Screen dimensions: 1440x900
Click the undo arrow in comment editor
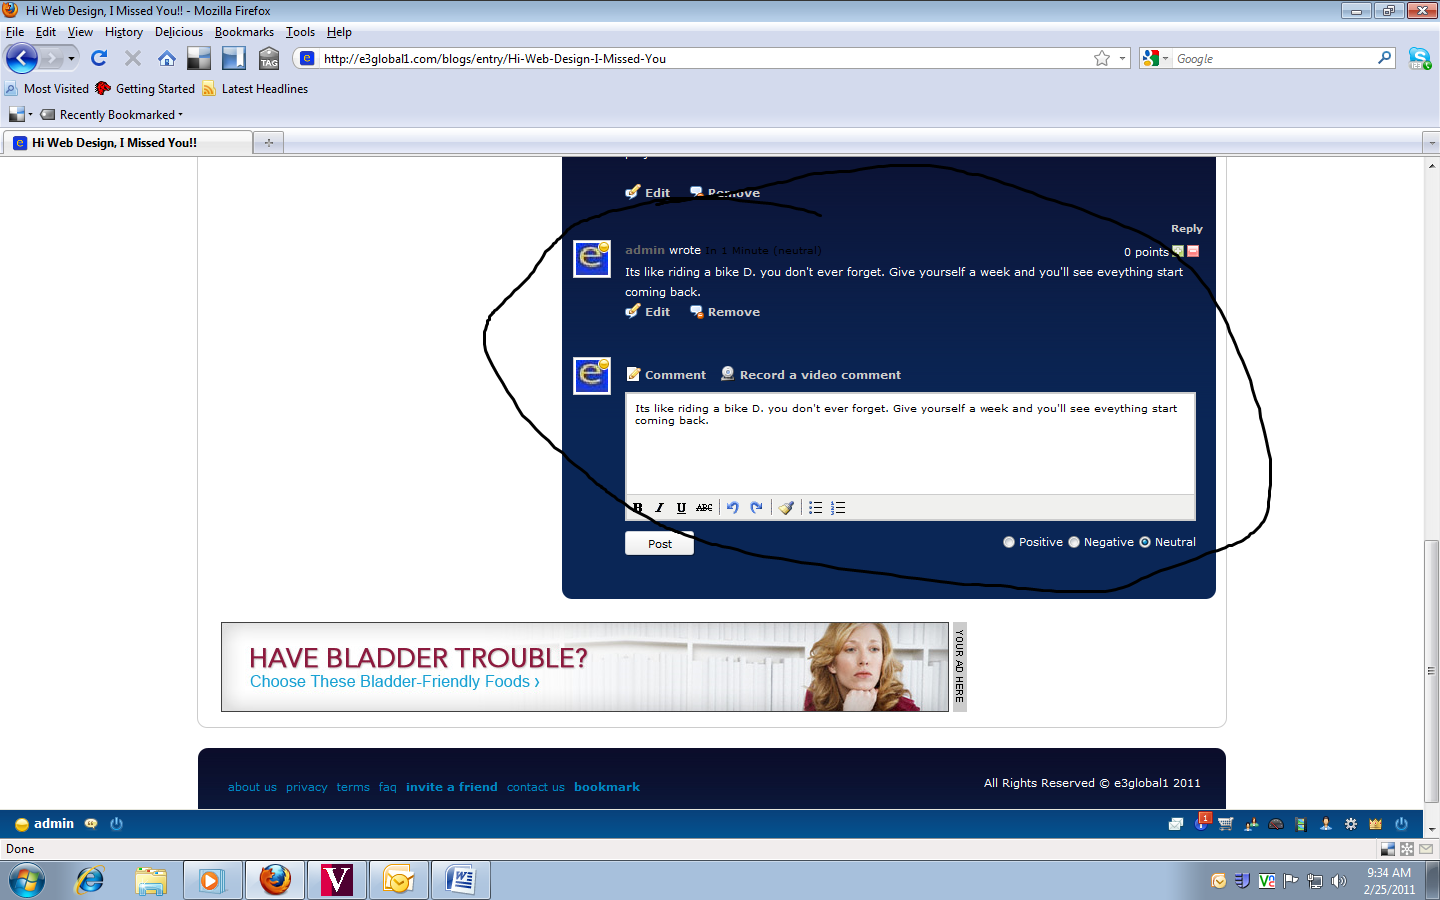coord(733,508)
